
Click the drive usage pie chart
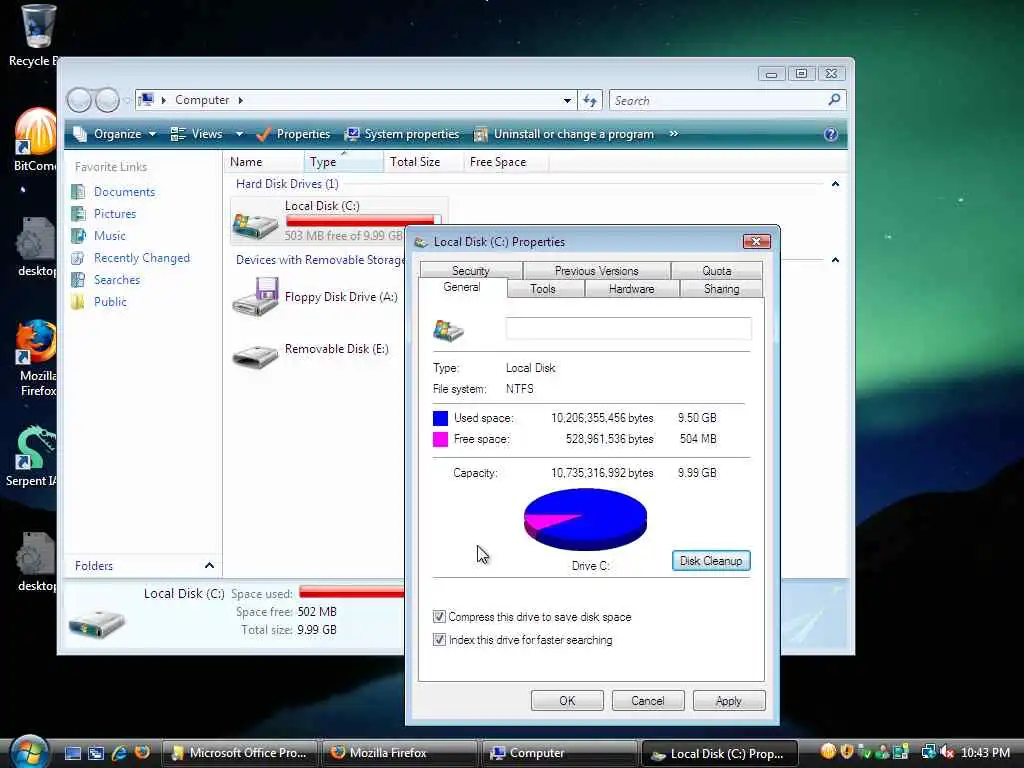pyautogui.click(x=585, y=519)
